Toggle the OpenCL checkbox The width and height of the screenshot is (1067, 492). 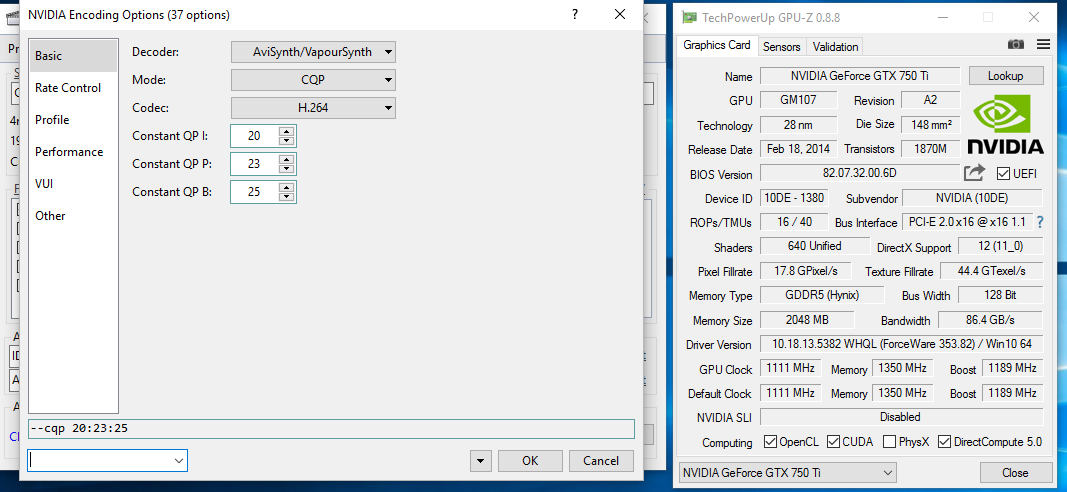tap(770, 442)
